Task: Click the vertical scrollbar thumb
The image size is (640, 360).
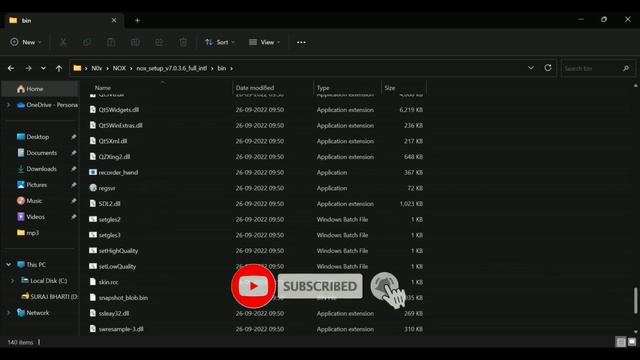Action: click(635, 301)
